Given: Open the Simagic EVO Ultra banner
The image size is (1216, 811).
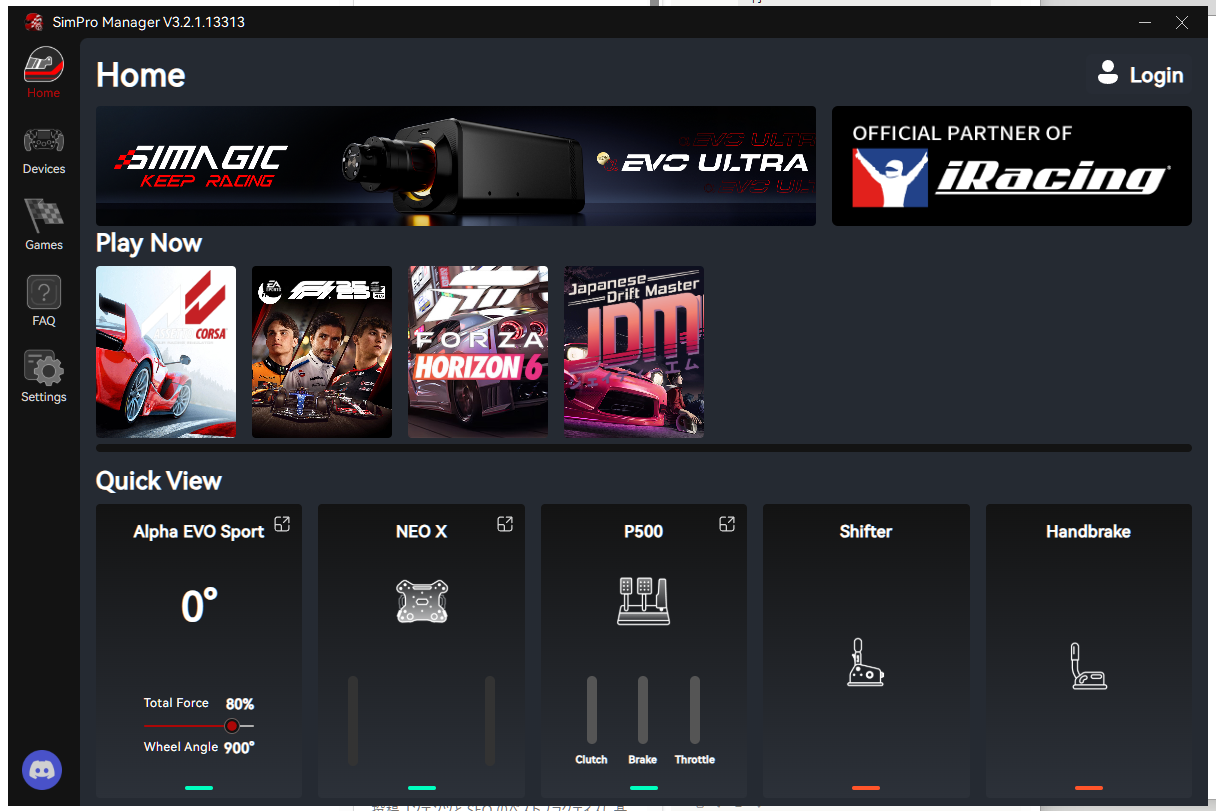Looking at the screenshot, I should pos(456,166).
